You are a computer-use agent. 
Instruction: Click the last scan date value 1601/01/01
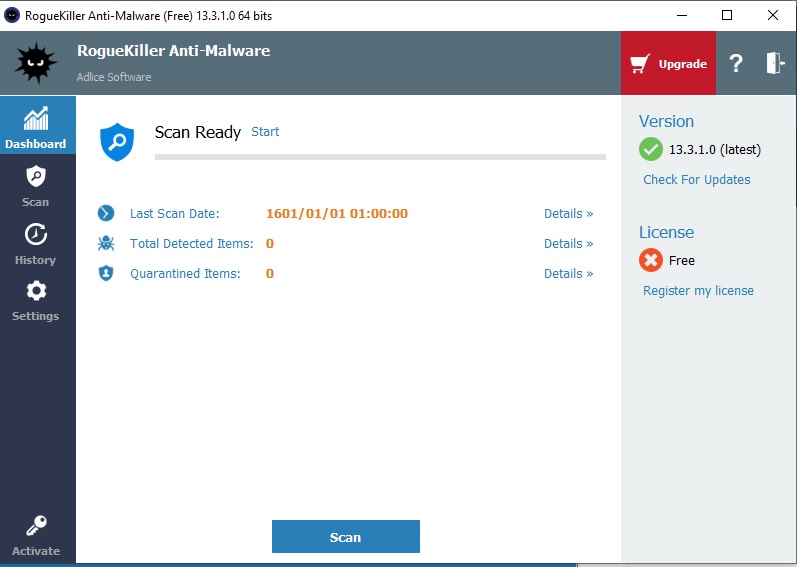tap(336, 213)
